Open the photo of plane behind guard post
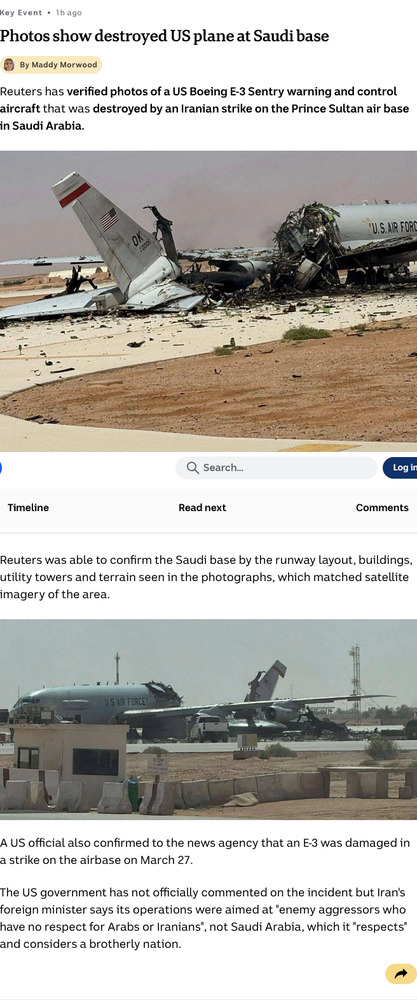The height and width of the screenshot is (1000, 417). pyautogui.click(x=208, y=719)
